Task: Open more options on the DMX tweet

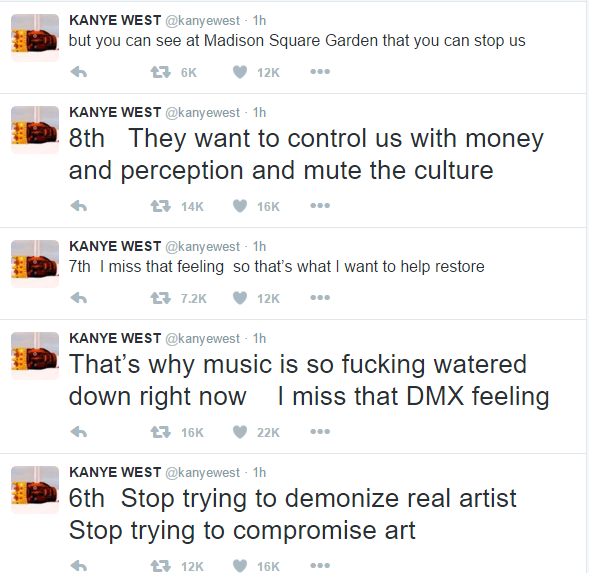Action: (320, 431)
